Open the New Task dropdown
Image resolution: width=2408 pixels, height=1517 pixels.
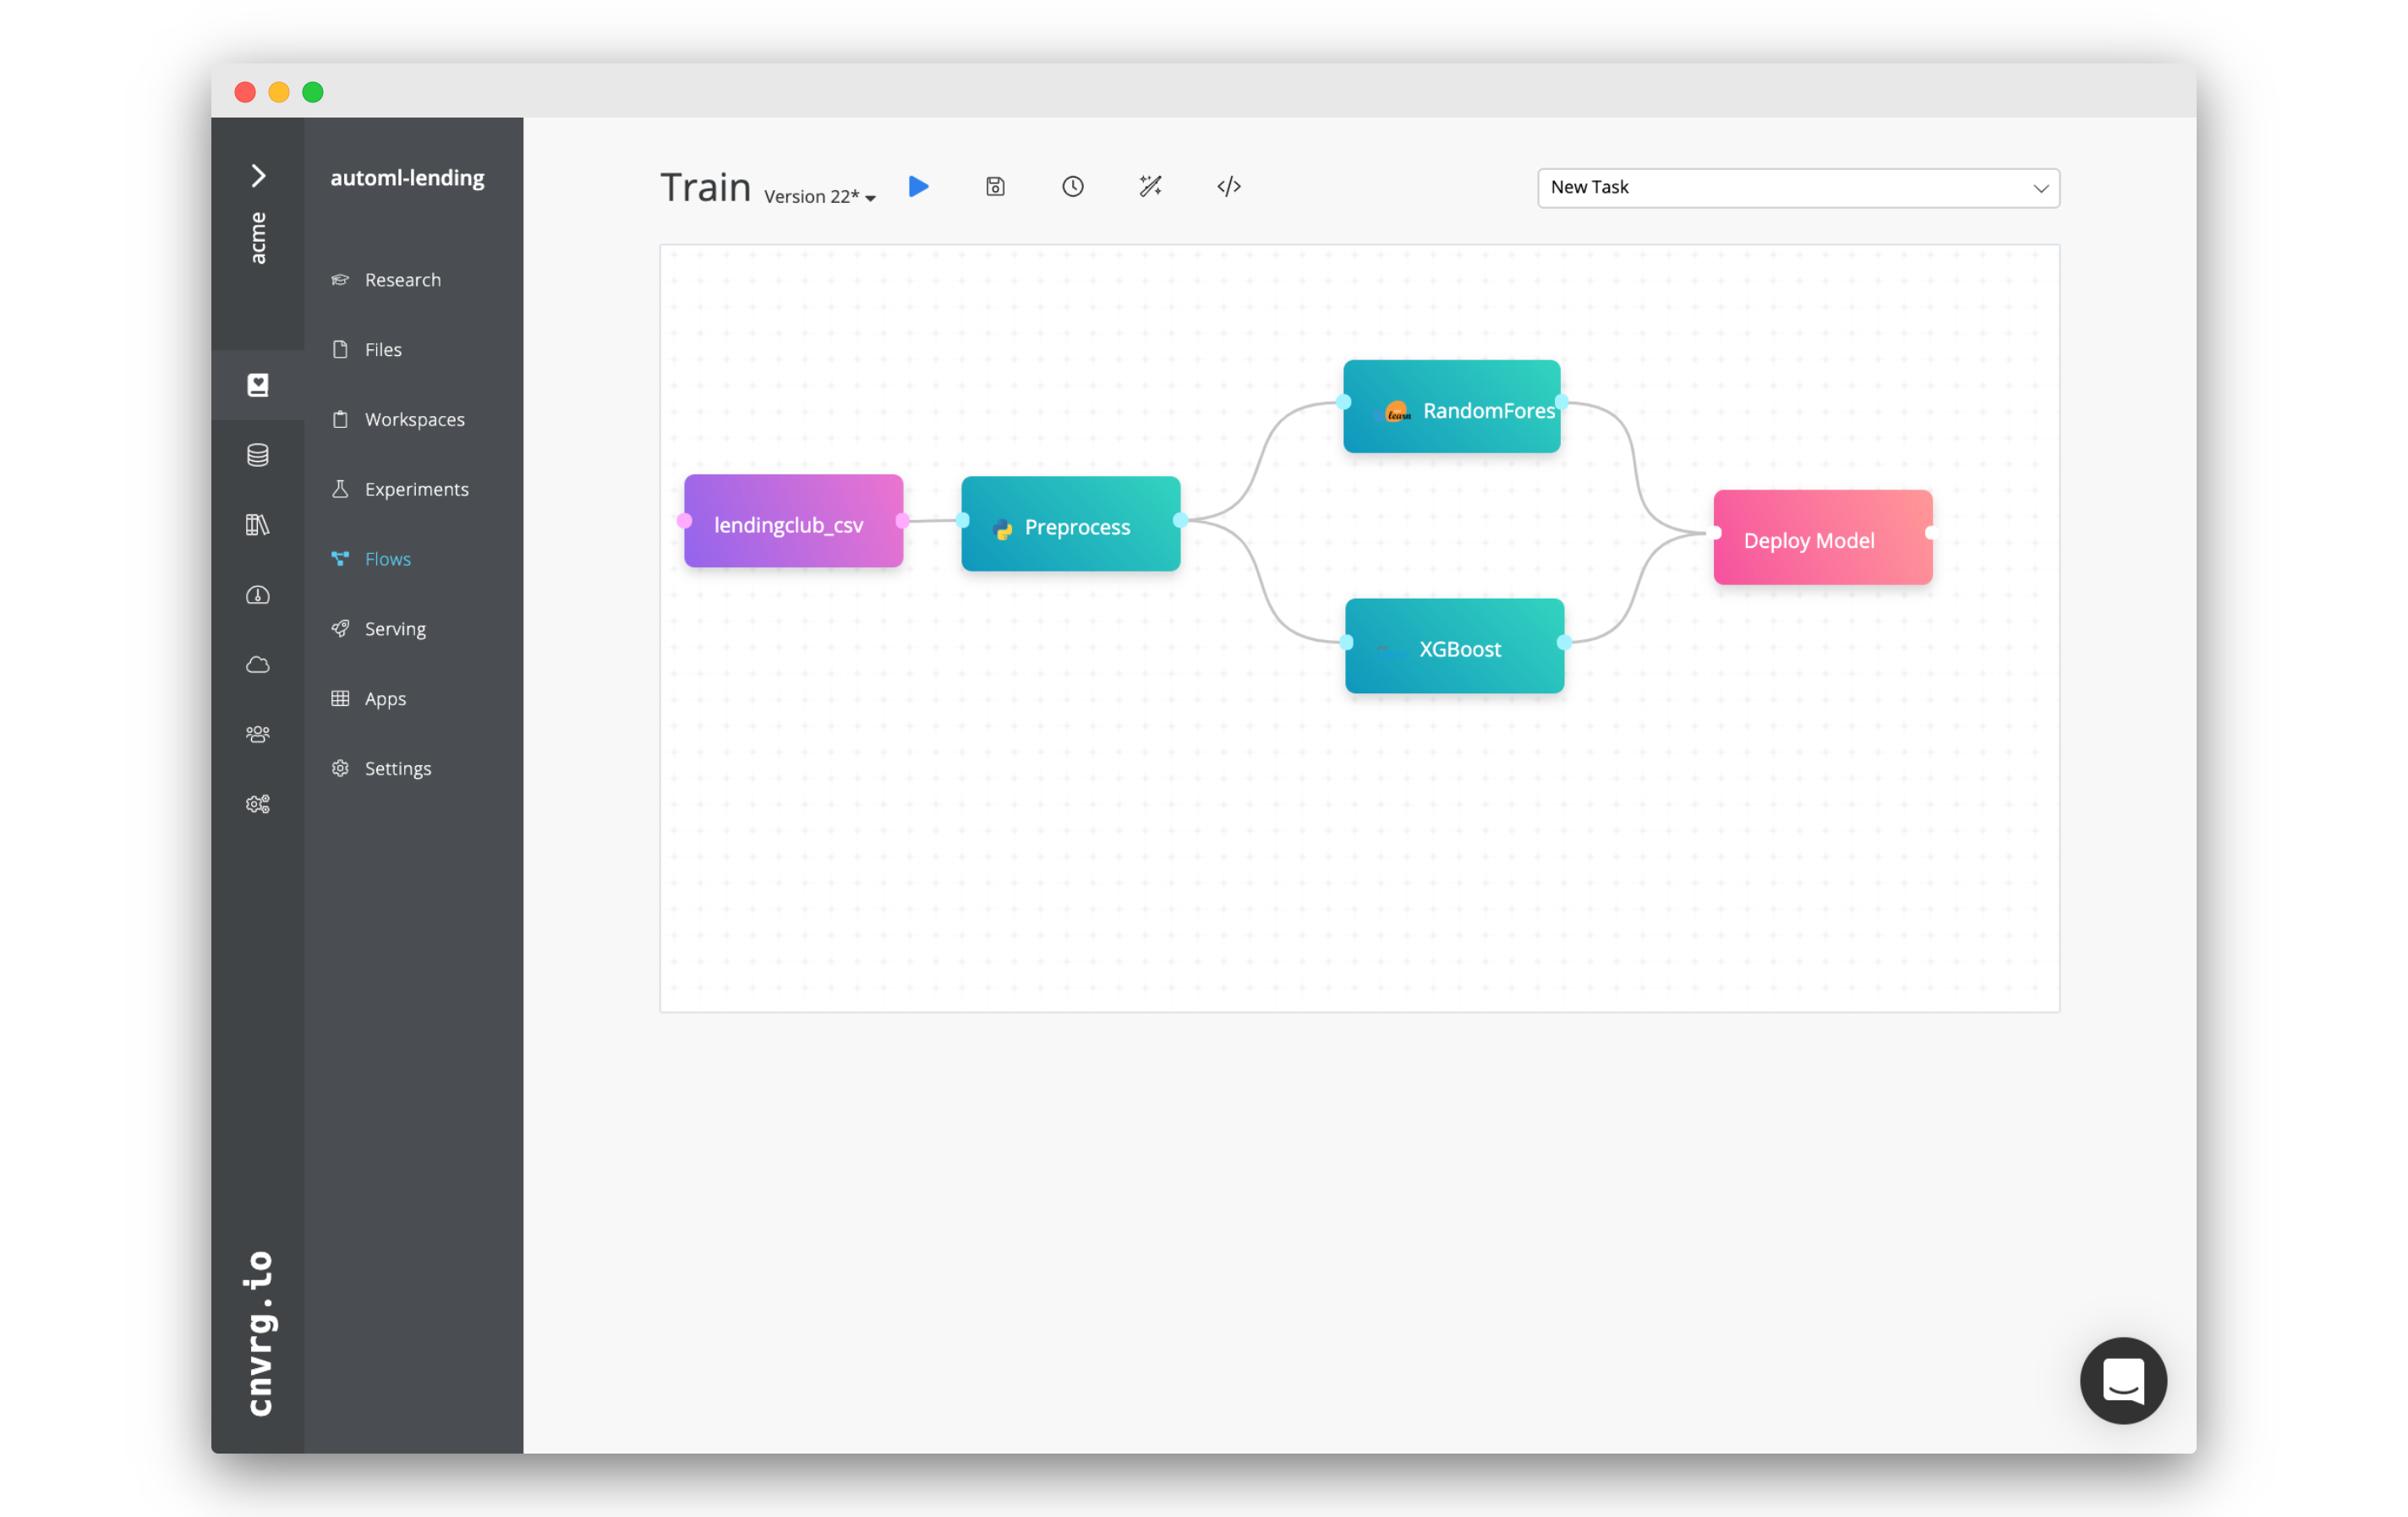click(1797, 188)
